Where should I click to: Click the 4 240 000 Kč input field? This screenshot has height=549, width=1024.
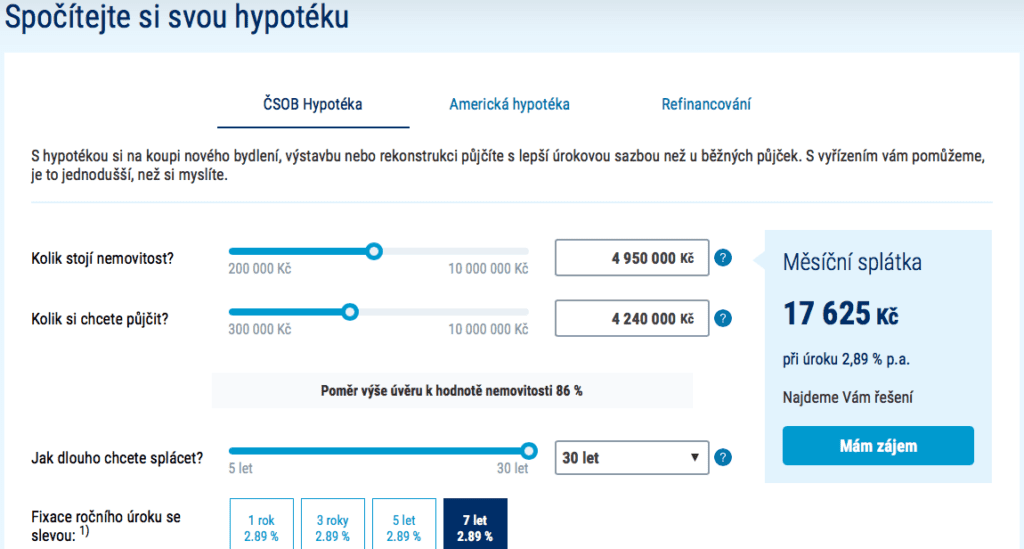point(632,319)
